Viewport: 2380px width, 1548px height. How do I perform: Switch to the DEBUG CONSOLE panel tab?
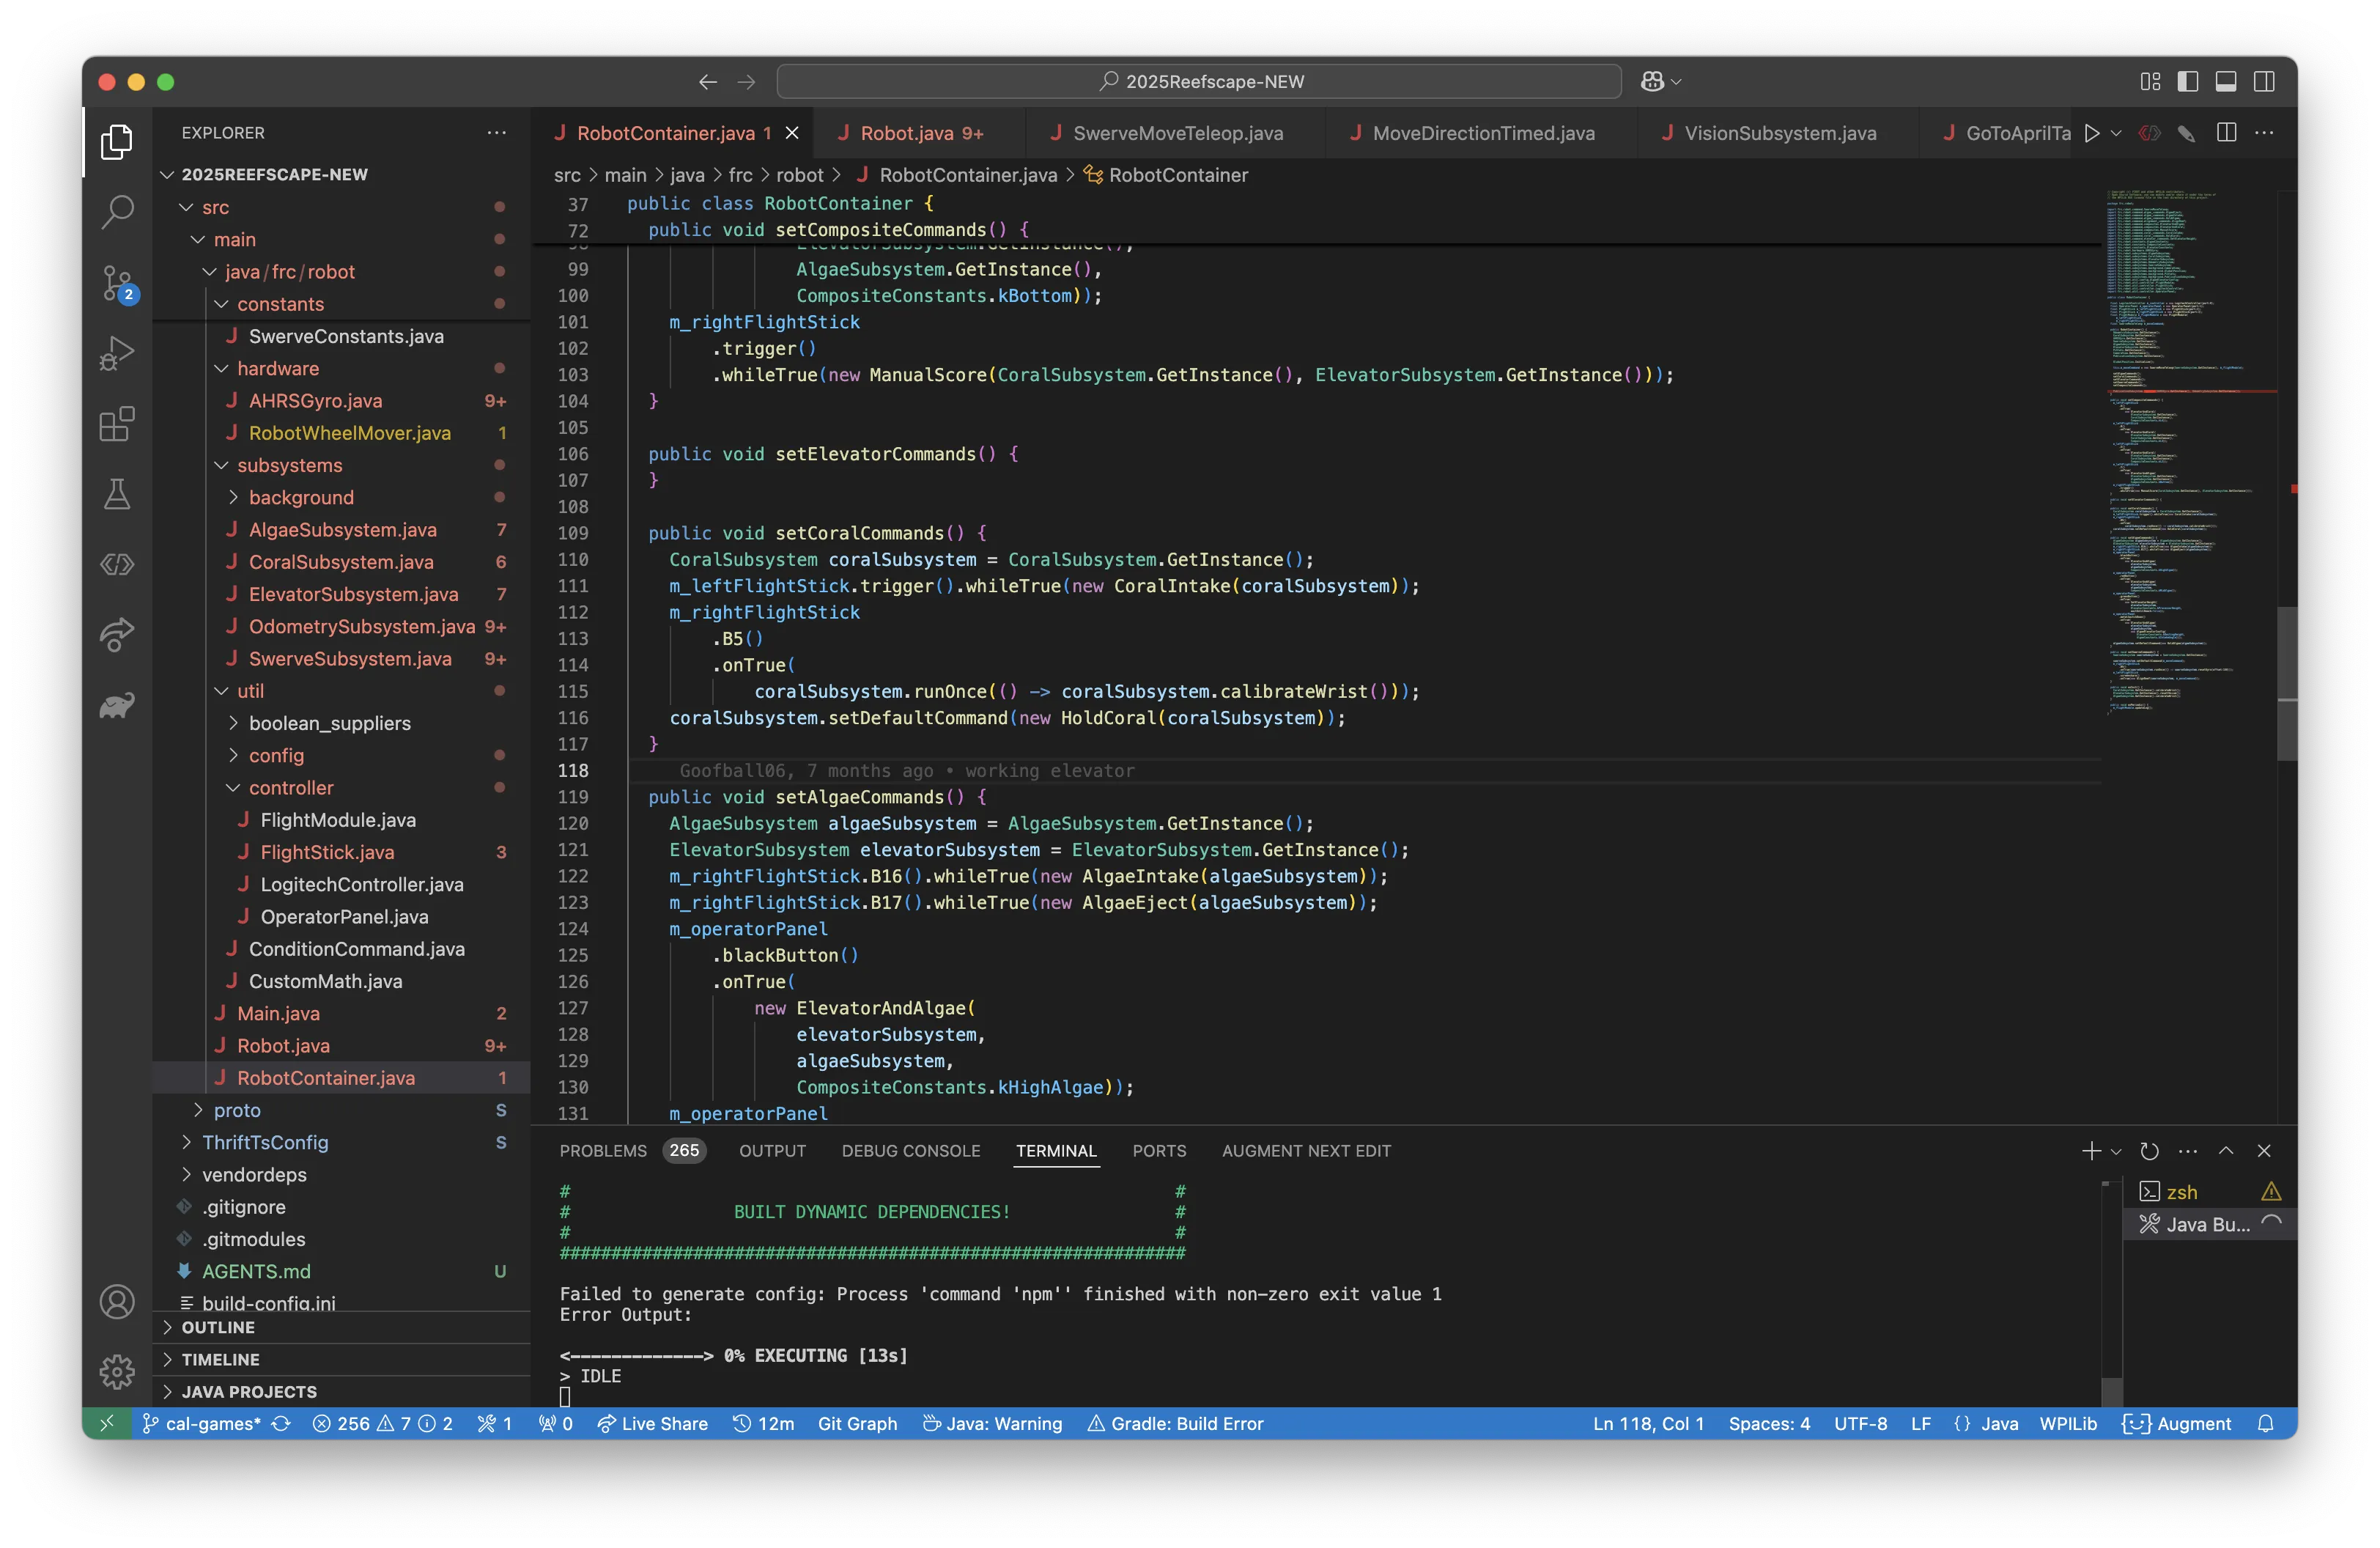(x=910, y=1151)
